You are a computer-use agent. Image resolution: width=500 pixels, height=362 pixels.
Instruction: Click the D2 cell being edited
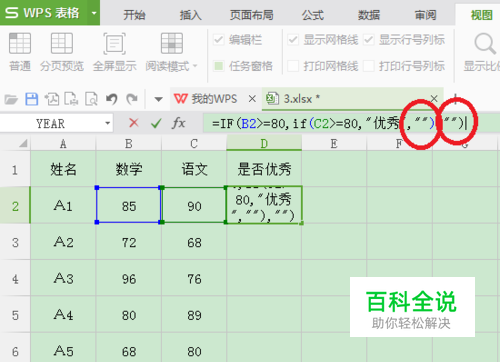tap(264, 205)
